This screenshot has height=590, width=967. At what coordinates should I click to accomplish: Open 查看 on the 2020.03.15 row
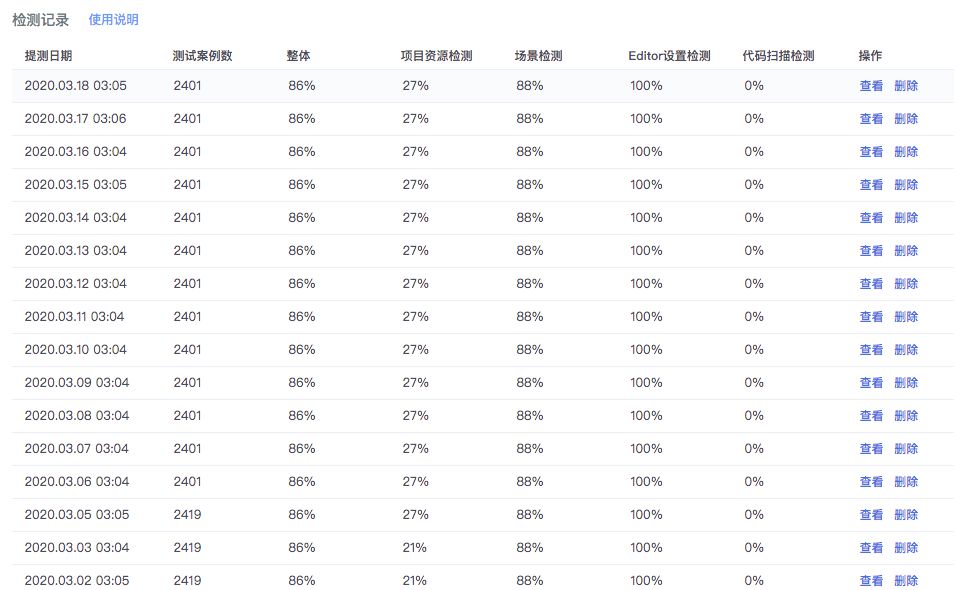[871, 184]
